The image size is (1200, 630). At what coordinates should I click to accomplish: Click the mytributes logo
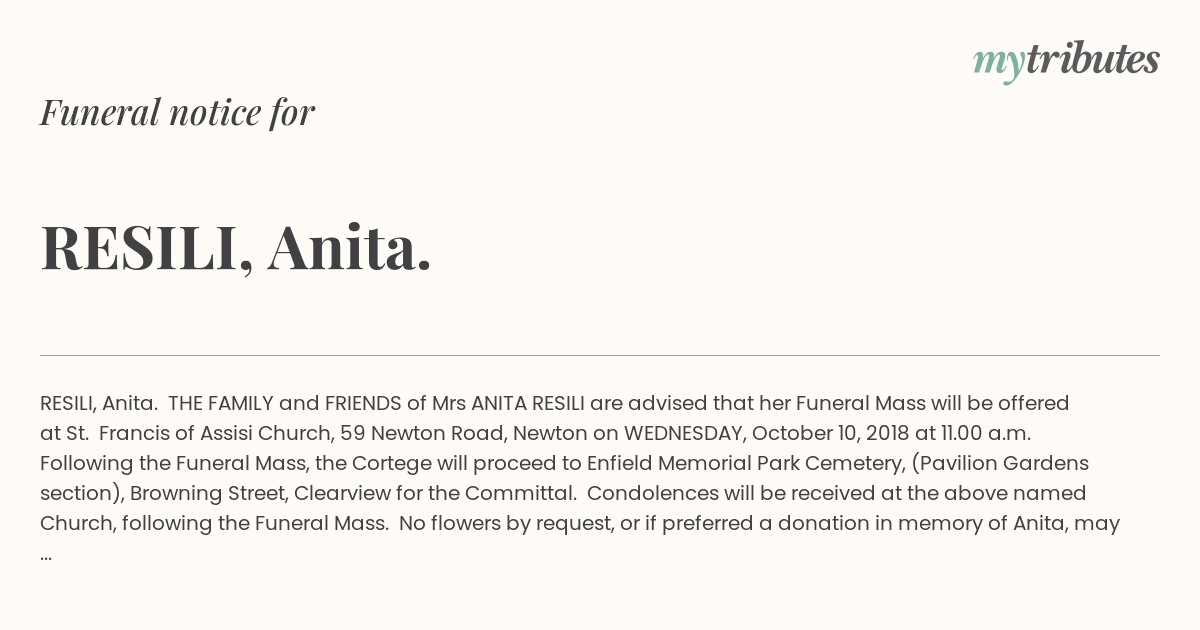click(1066, 60)
